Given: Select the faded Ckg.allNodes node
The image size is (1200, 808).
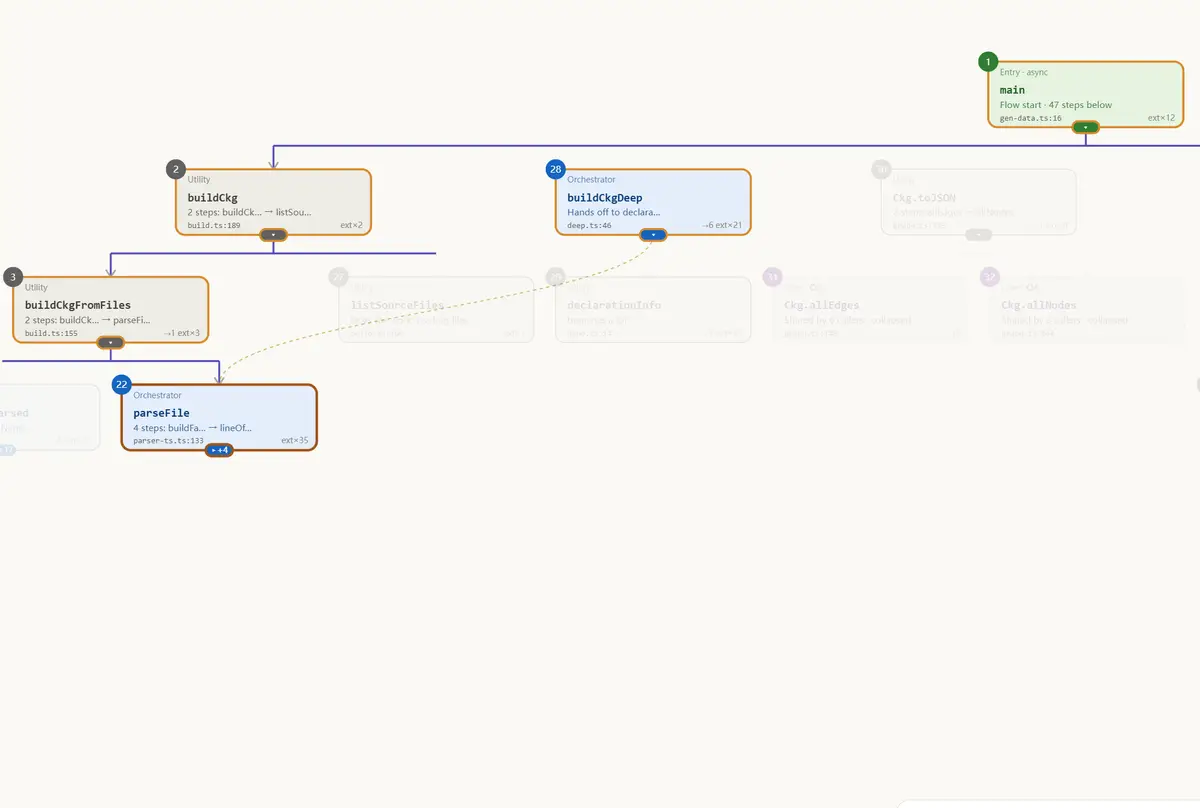Looking at the screenshot, I should click(1087, 310).
